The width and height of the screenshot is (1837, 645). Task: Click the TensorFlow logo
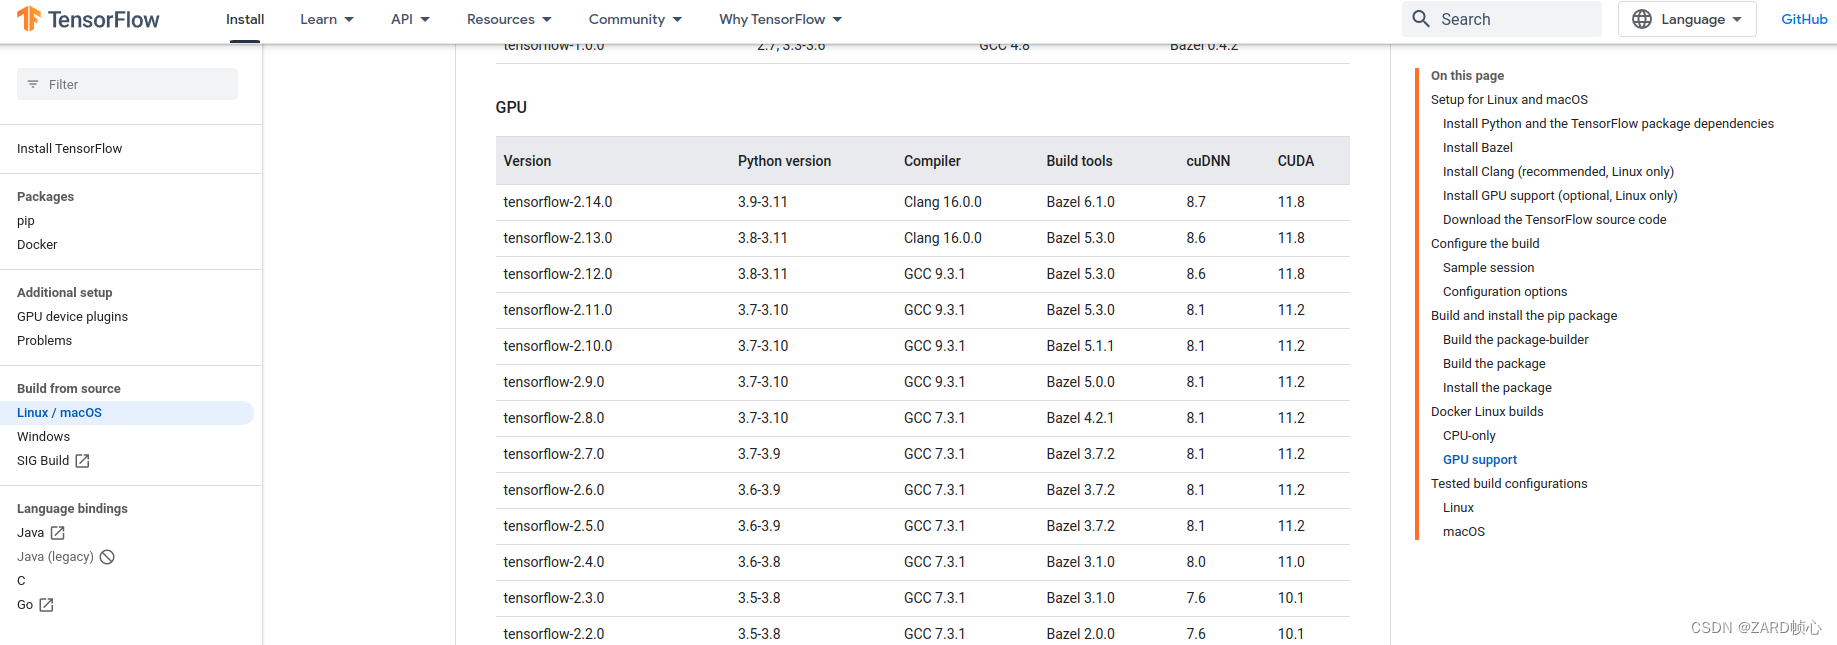coord(88,19)
